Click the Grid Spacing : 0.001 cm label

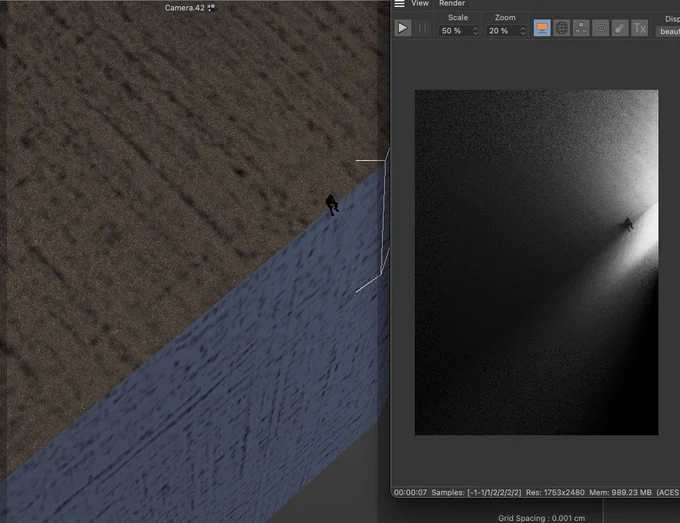(x=541, y=518)
